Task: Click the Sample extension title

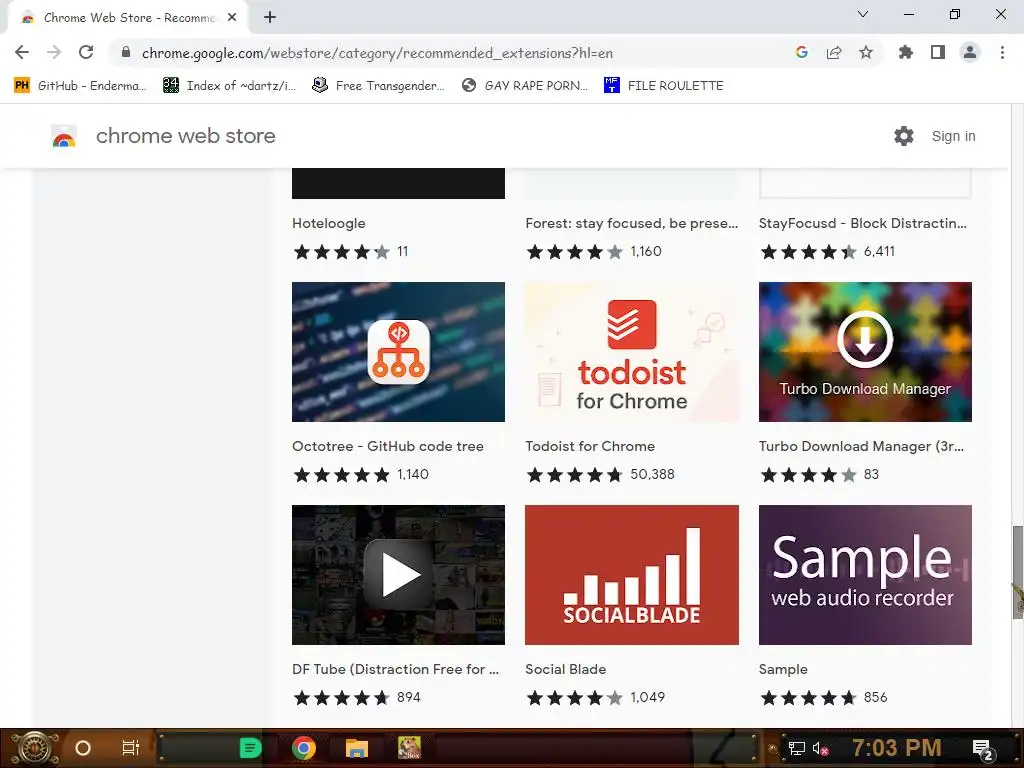Action: (783, 669)
